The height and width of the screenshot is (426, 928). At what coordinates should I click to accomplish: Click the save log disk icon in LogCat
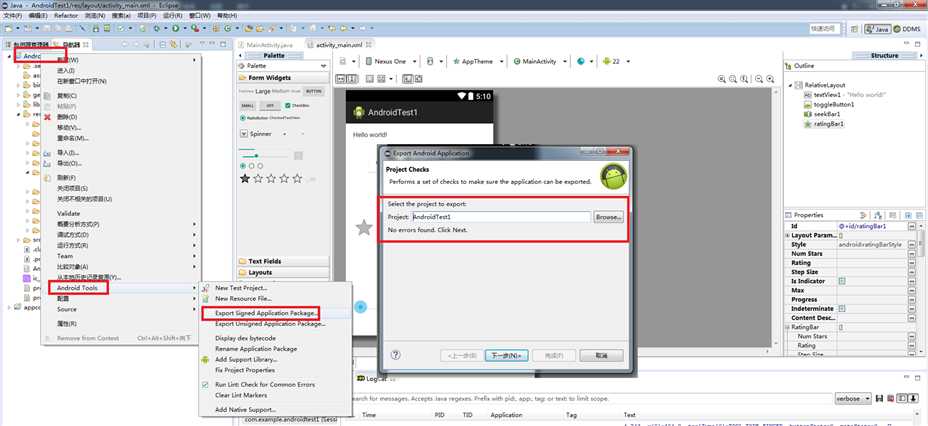(x=879, y=399)
